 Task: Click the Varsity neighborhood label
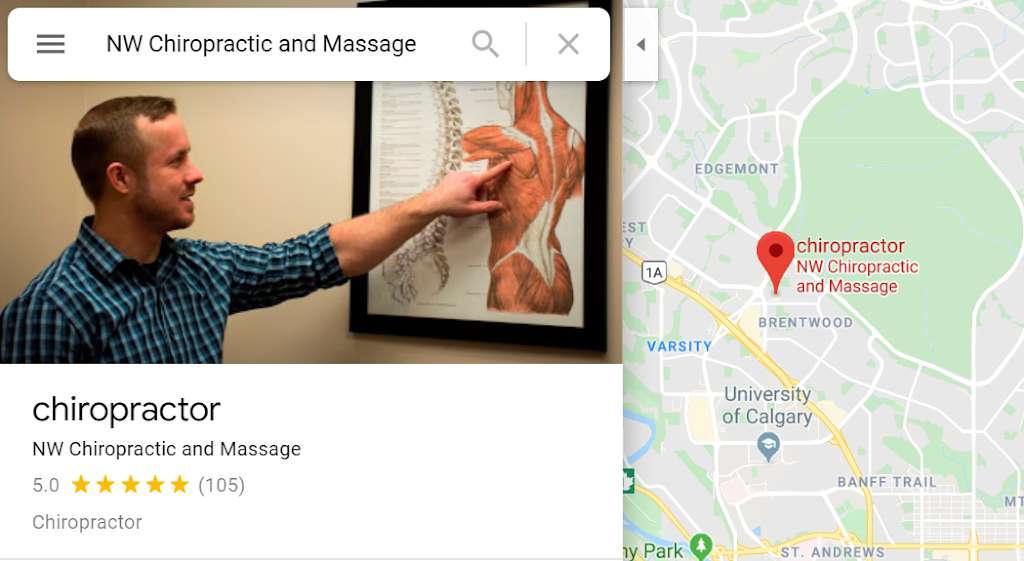(x=679, y=347)
